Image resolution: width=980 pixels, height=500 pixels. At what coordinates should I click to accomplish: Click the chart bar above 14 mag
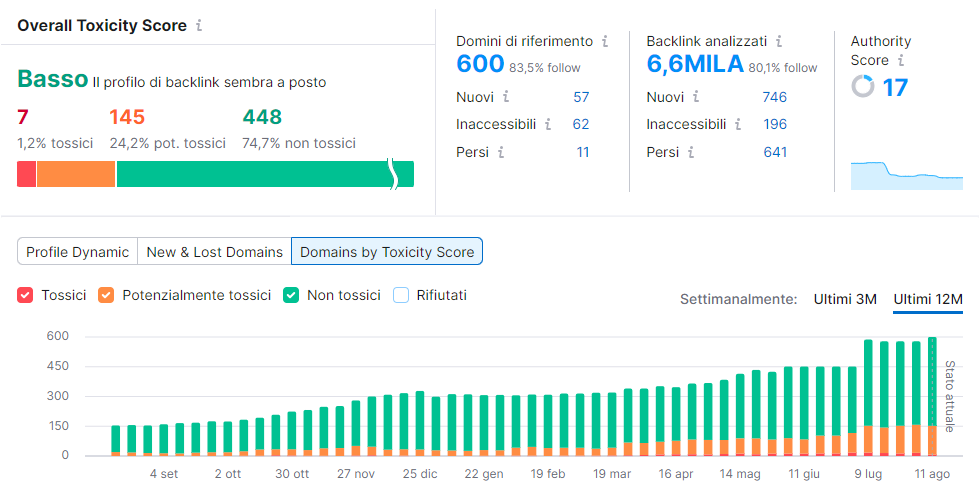[740, 415]
